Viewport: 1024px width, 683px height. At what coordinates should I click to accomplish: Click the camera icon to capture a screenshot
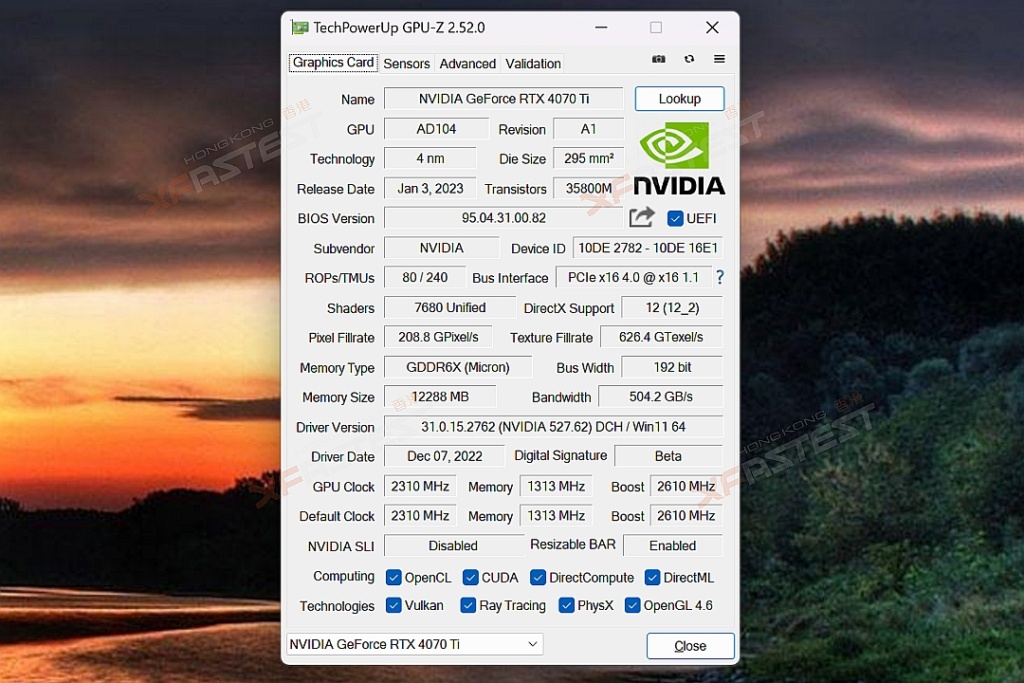pos(658,59)
